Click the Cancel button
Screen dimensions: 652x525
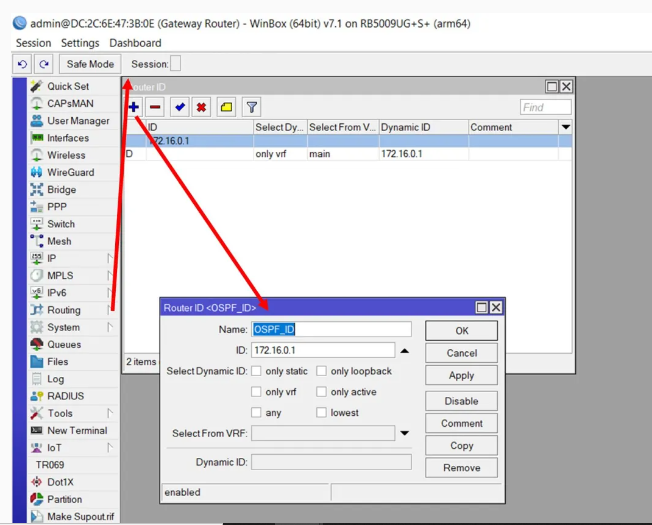click(462, 353)
